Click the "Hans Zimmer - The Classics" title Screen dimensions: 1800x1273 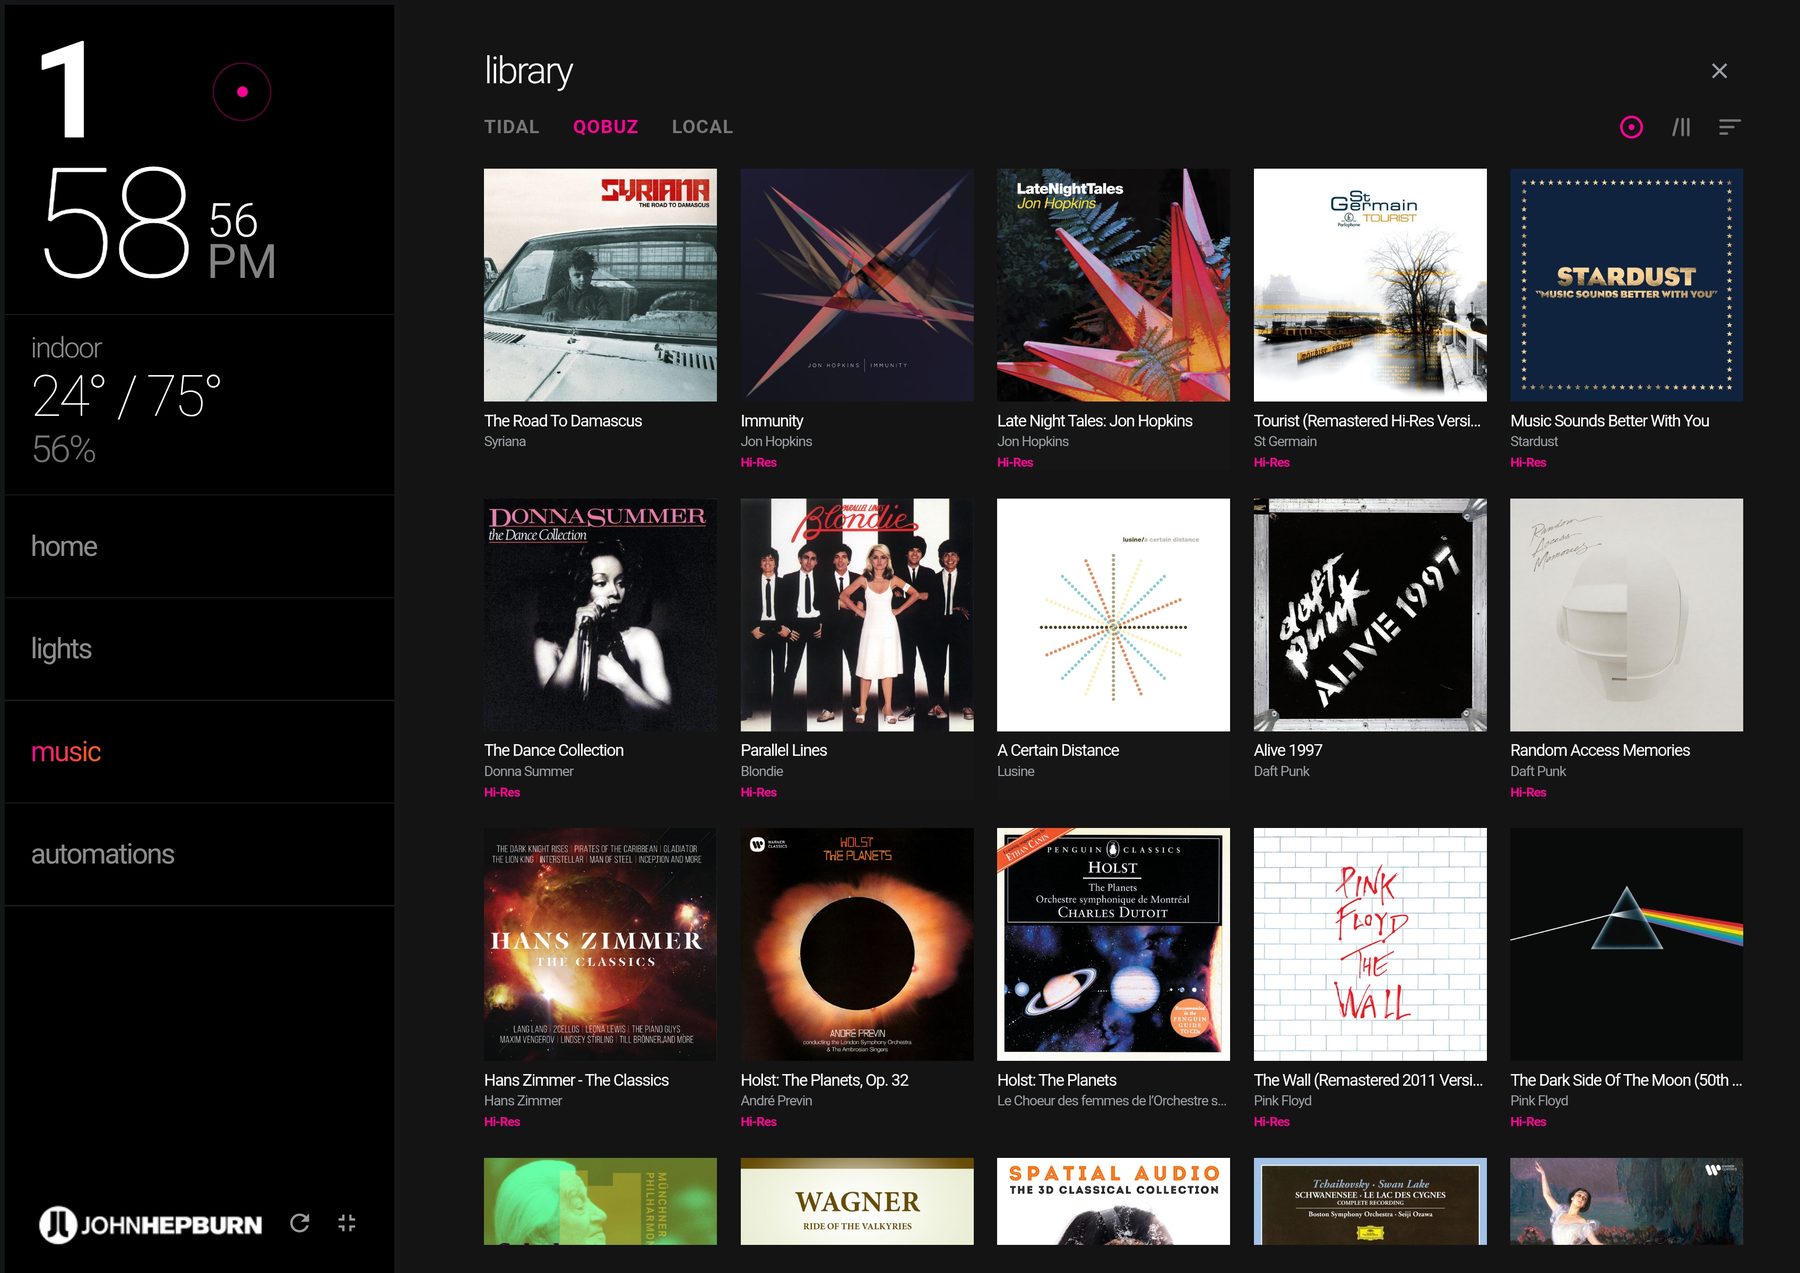point(576,1080)
